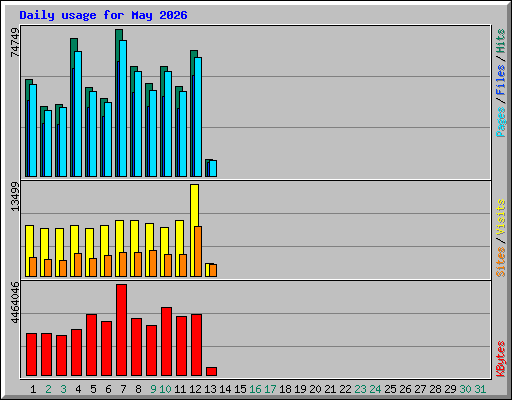The image size is (512, 400).
Task: Click day 13 on the x-axis
Action: point(210,389)
